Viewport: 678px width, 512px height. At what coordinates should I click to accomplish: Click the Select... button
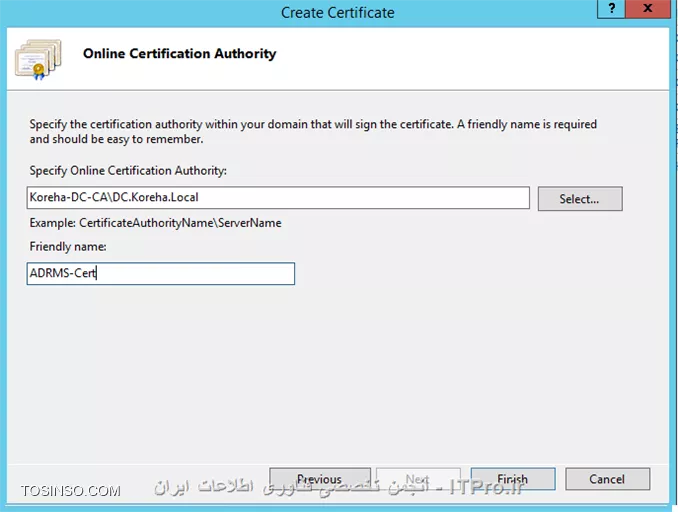tap(580, 199)
